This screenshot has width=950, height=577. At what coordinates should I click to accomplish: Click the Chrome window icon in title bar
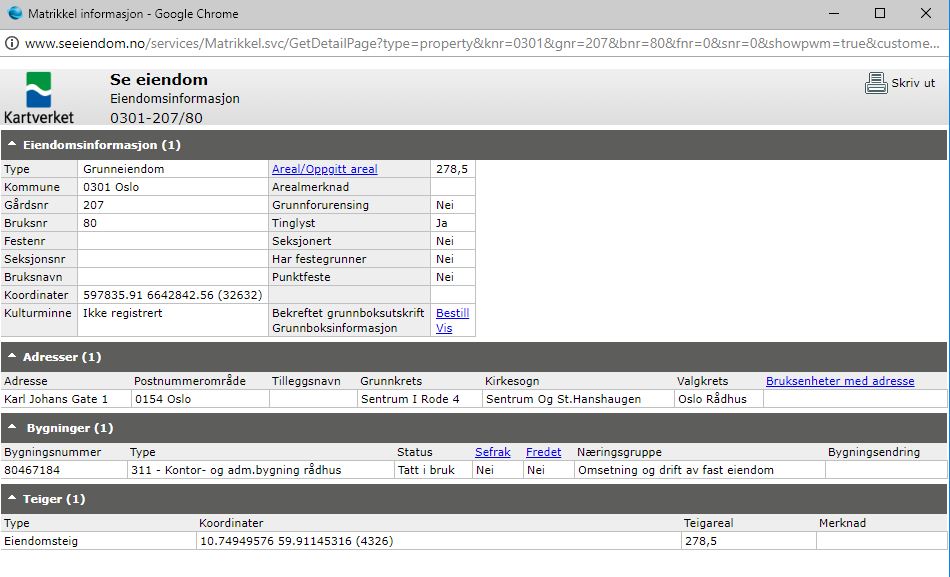[14, 13]
